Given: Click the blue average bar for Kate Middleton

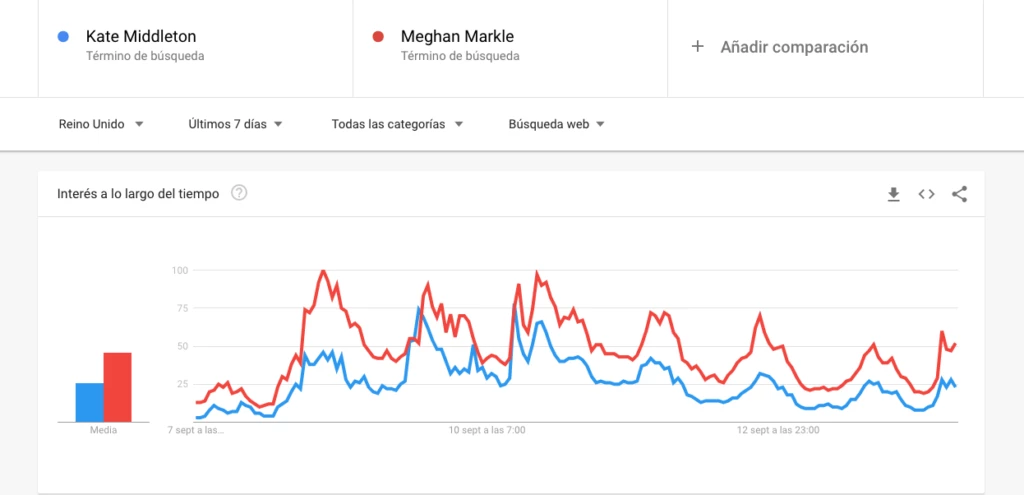Looking at the screenshot, I should pyautogui.click(x=89, y=402).
